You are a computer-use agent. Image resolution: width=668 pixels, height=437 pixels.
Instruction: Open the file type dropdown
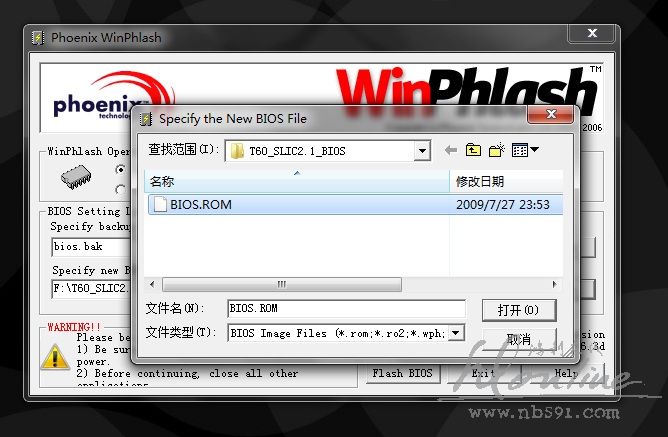[456, 333]
